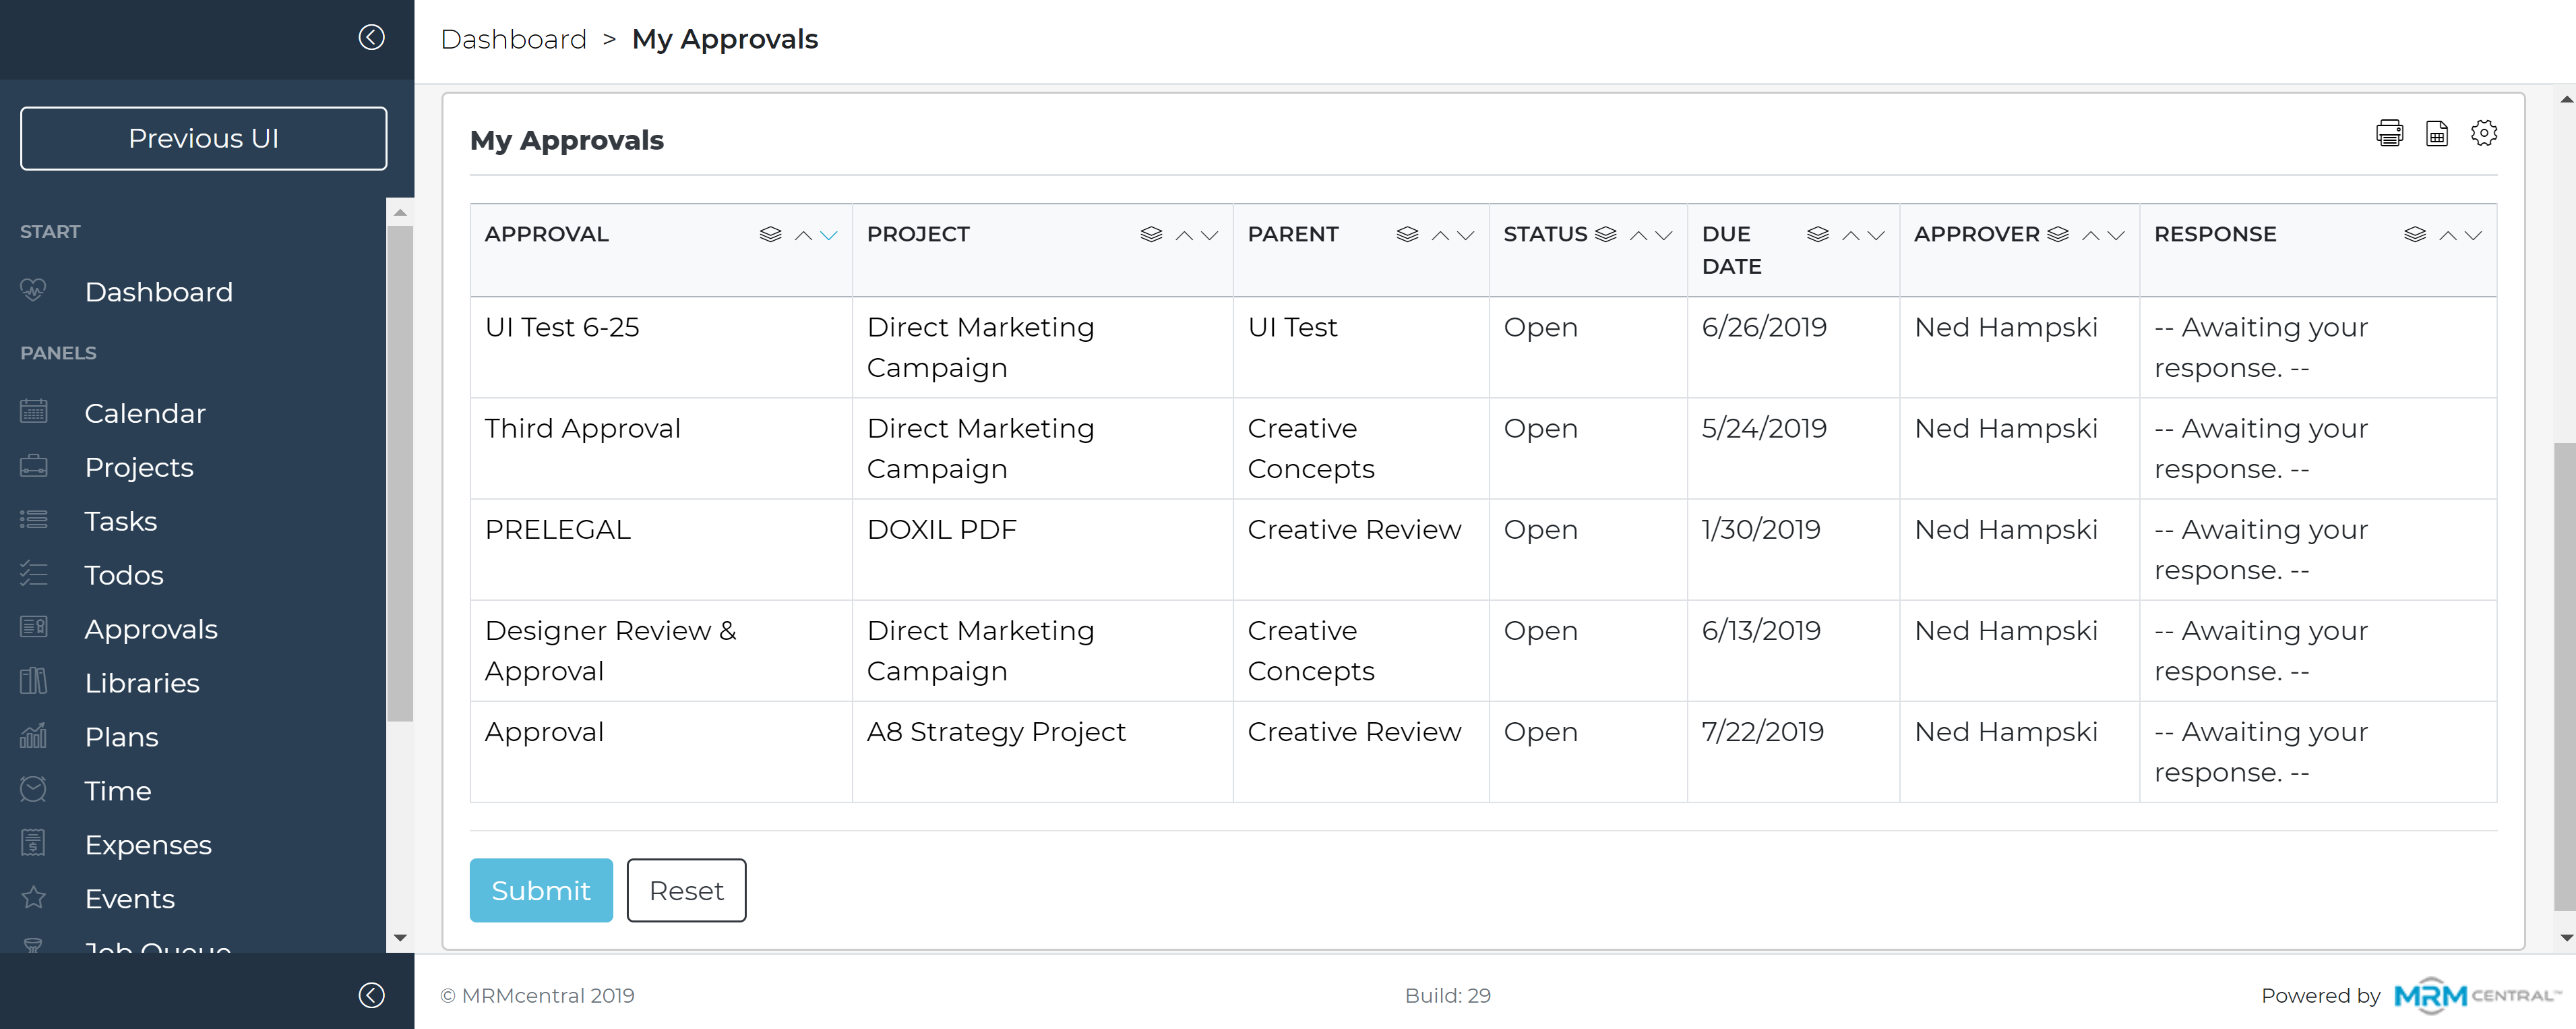Click the bottom sidebar collapse arrow icon
2576x1029 pixels.
coord(371,995)
